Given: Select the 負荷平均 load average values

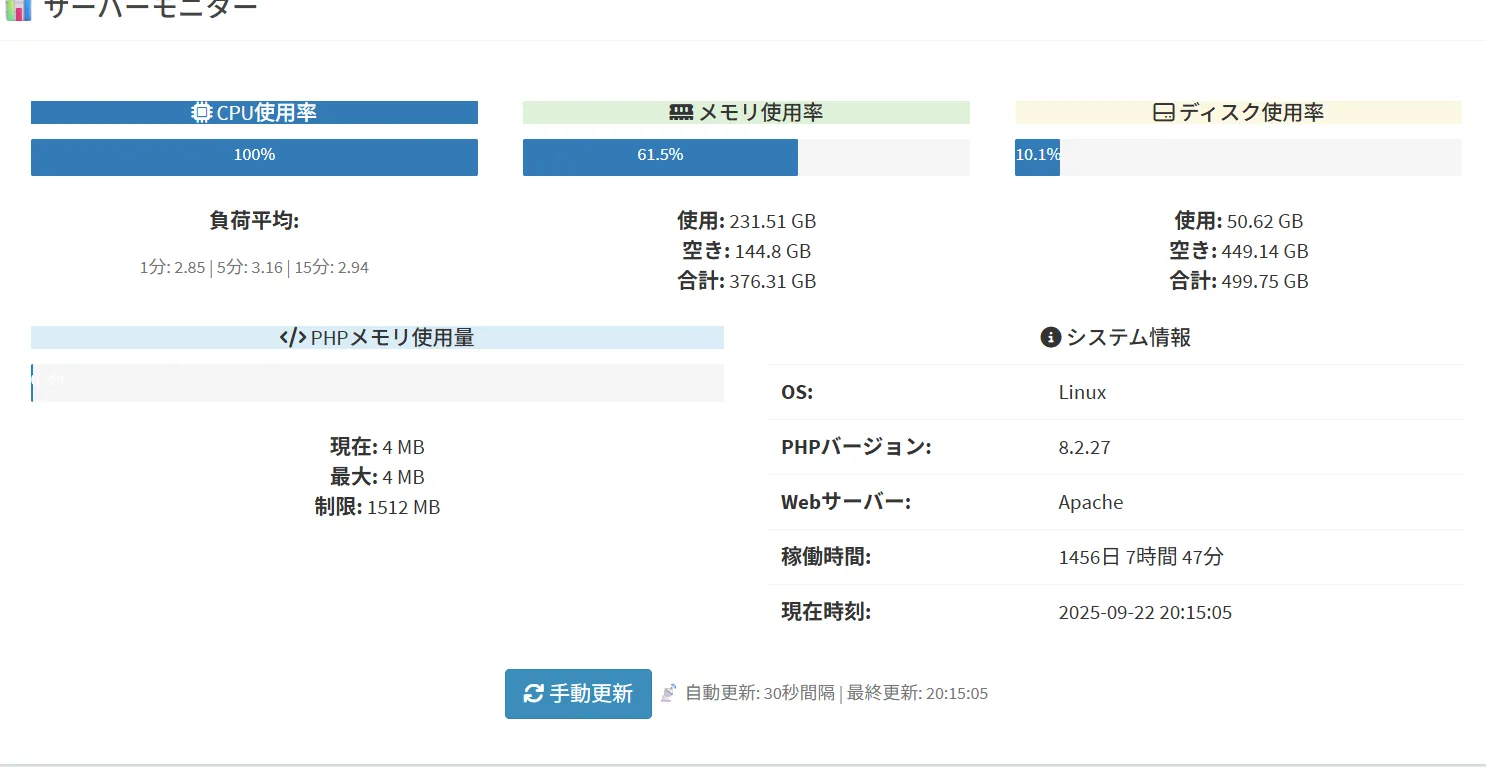Looking at the screenshot, I should point(254,268).
